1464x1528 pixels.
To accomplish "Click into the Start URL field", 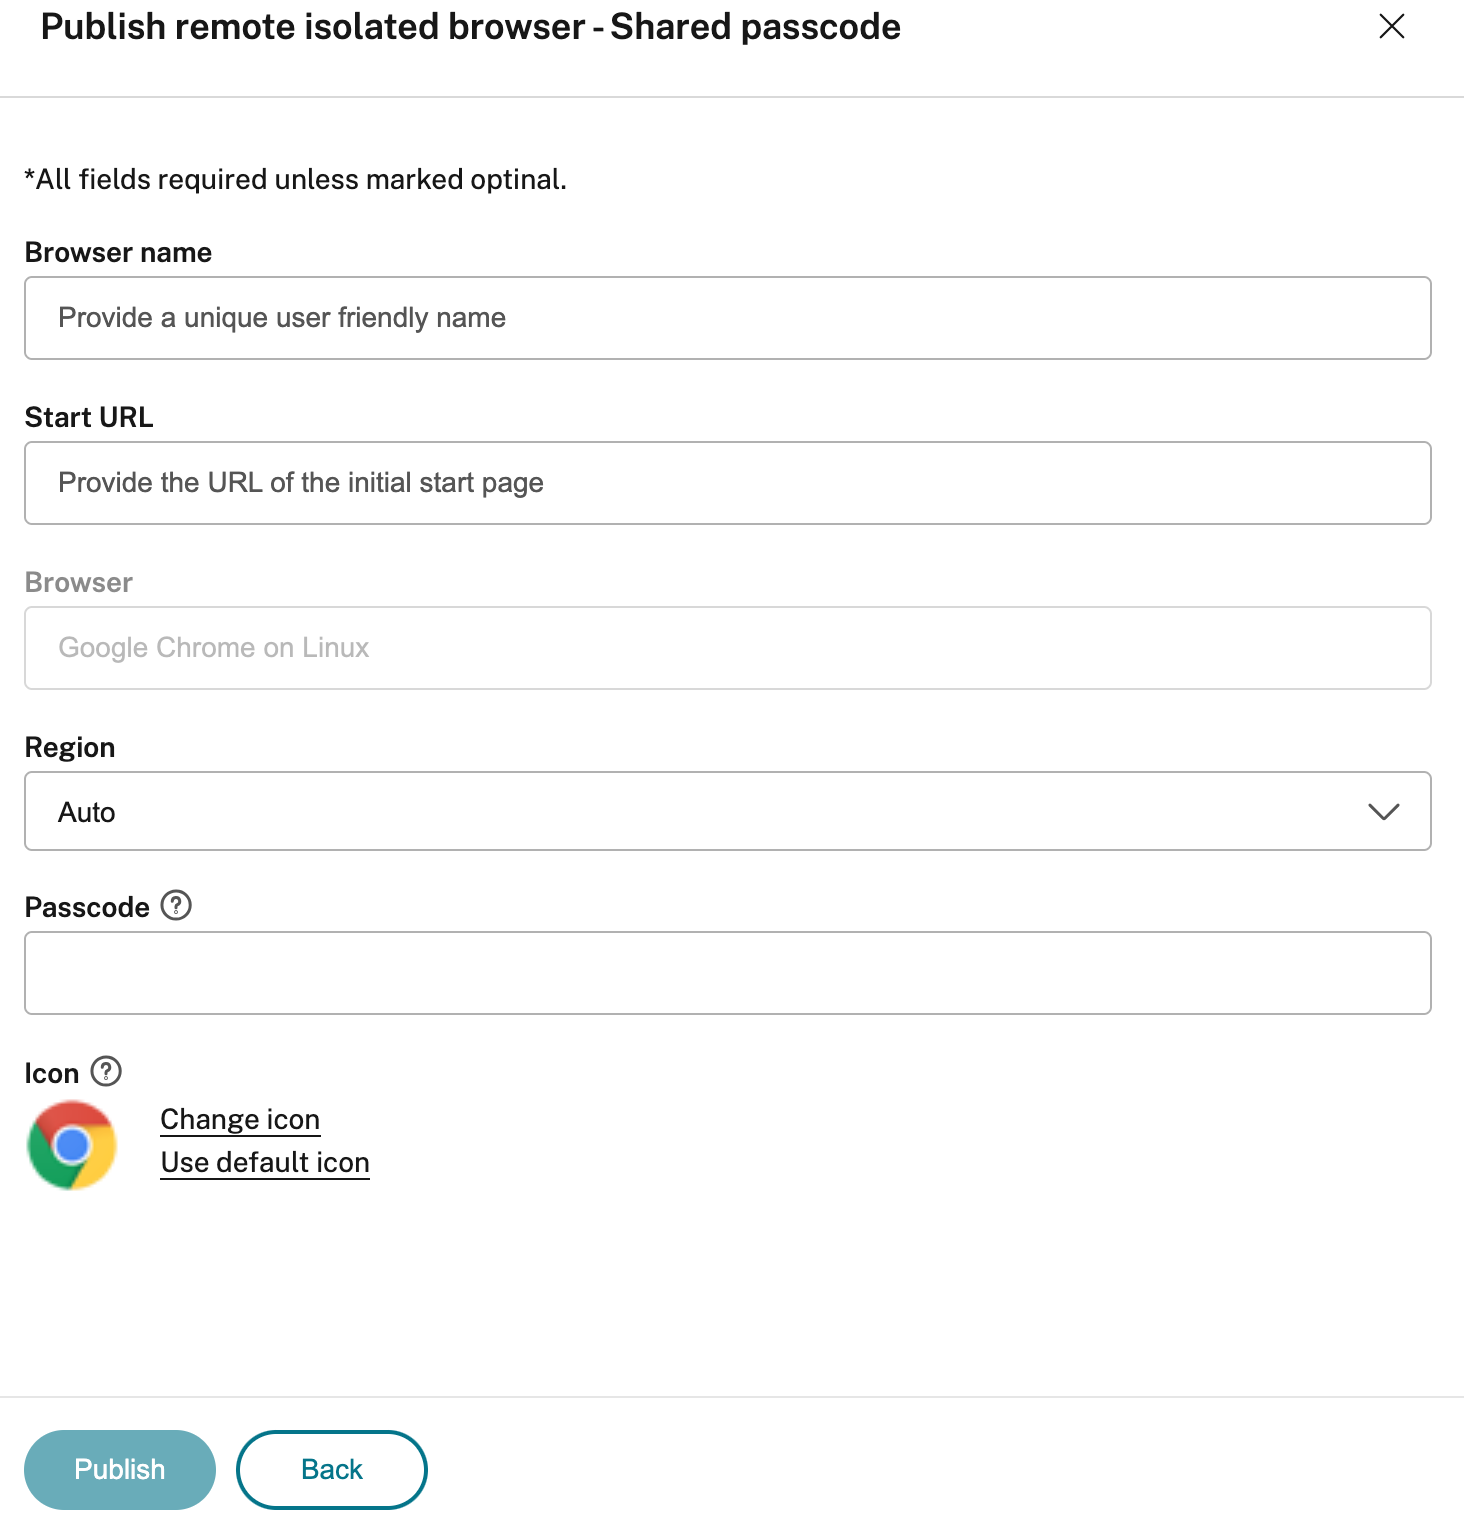I will 727,483.
